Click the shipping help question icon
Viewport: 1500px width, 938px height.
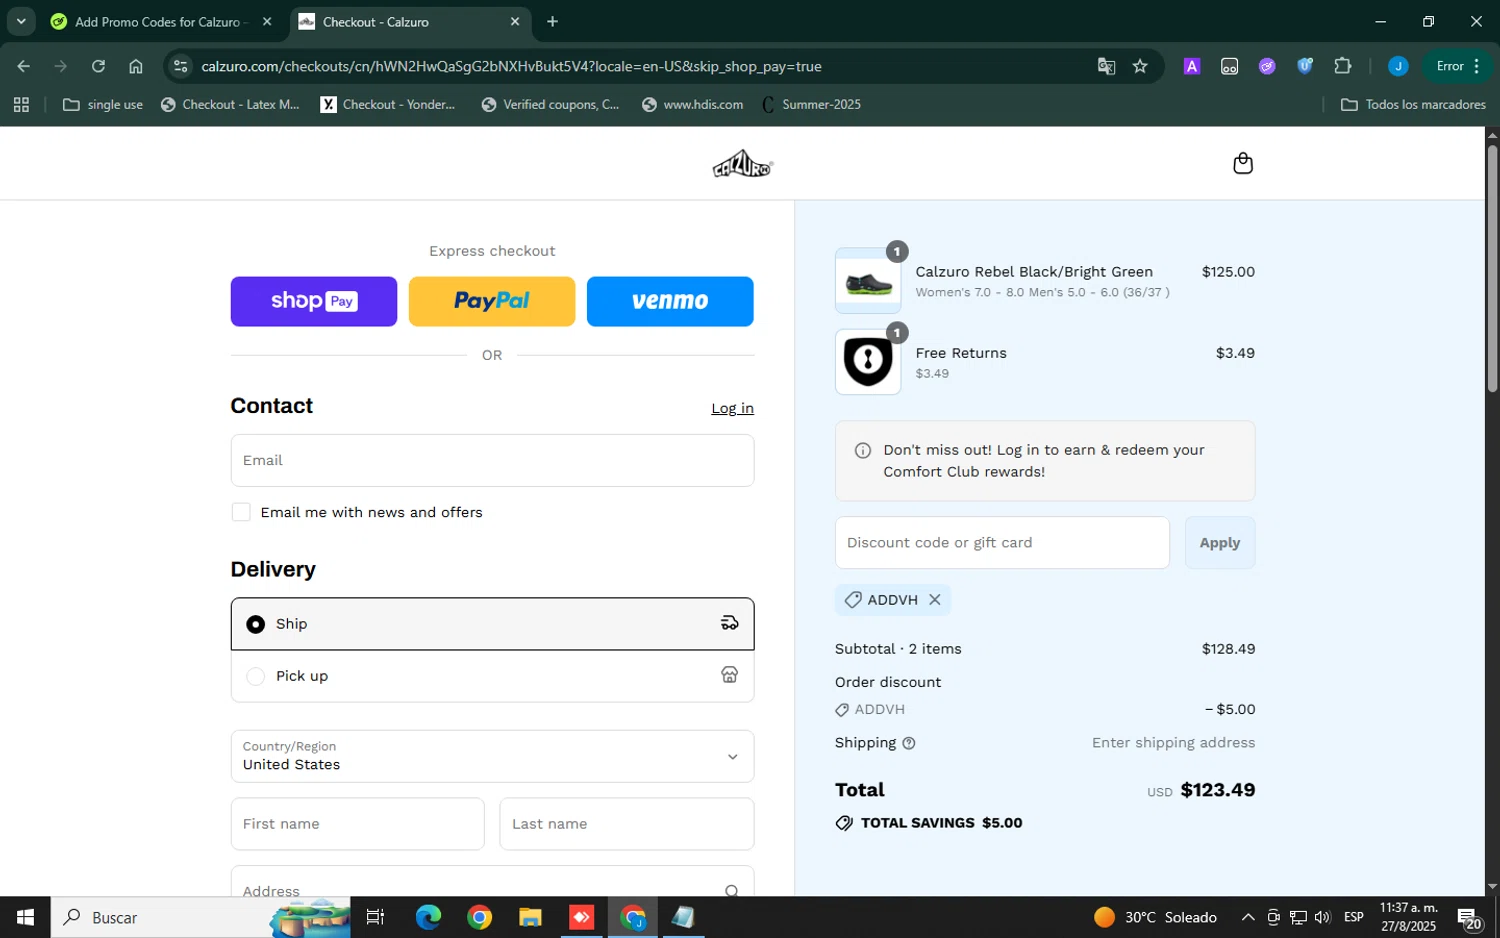coord(909,743)
